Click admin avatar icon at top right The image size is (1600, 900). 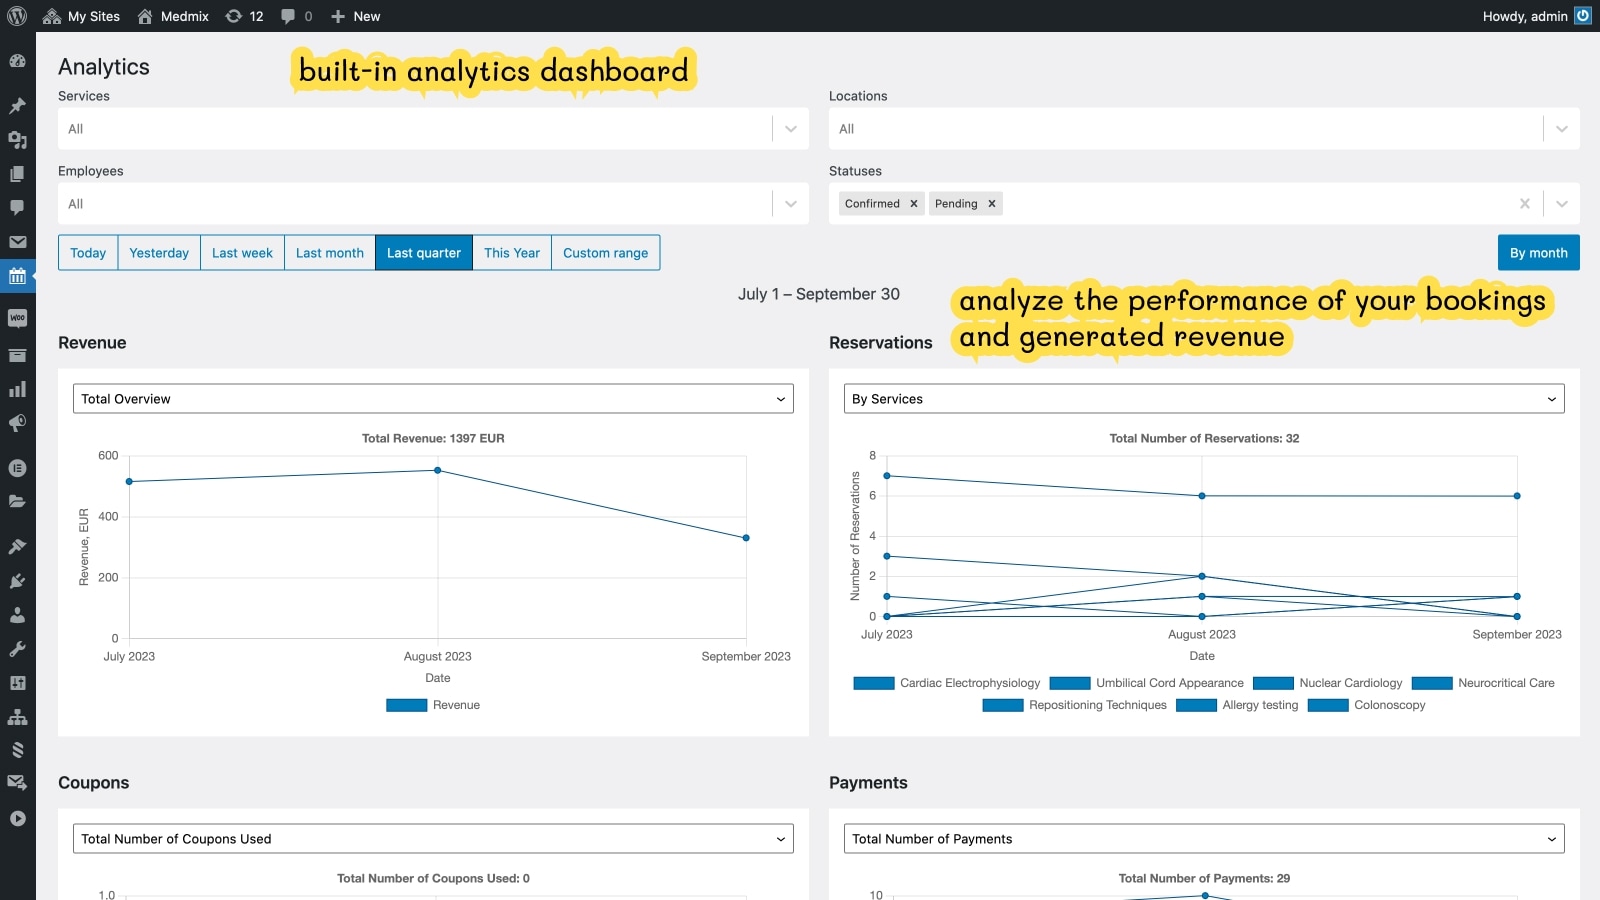click(1583, 16)
